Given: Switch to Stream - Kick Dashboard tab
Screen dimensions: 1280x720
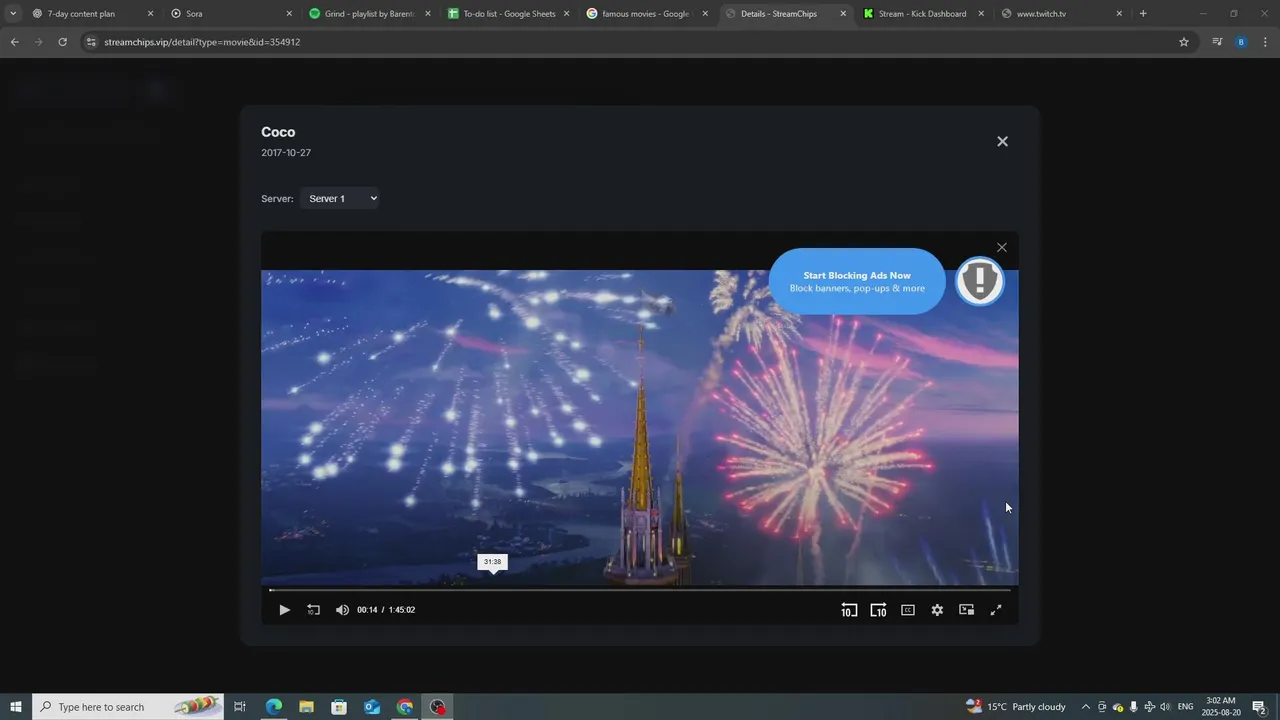Looking at the screenshot, I should (922, 14).
